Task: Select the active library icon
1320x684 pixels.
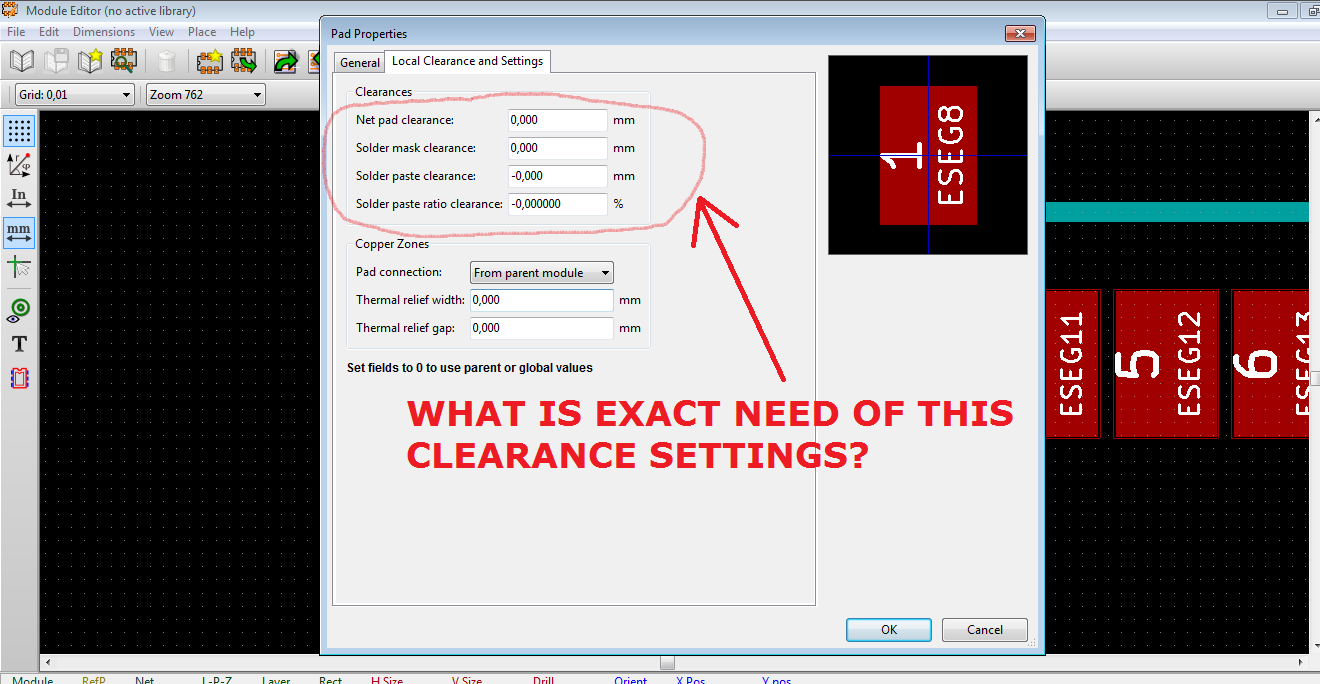Action: (x=21, y=61)
